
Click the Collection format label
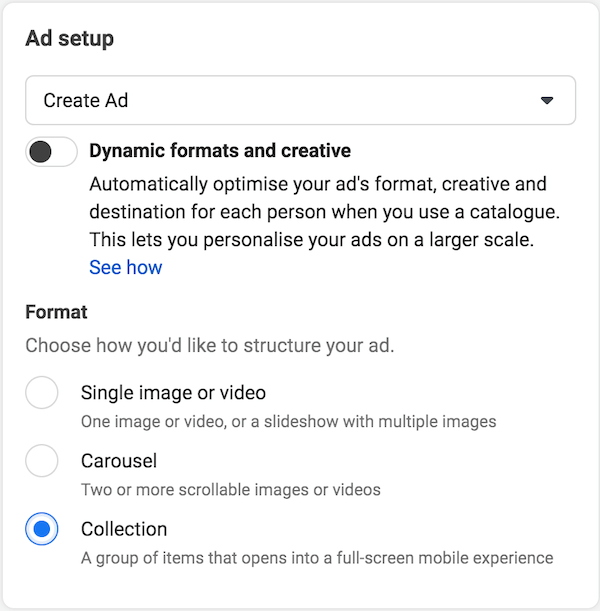(x=124, y=529)
